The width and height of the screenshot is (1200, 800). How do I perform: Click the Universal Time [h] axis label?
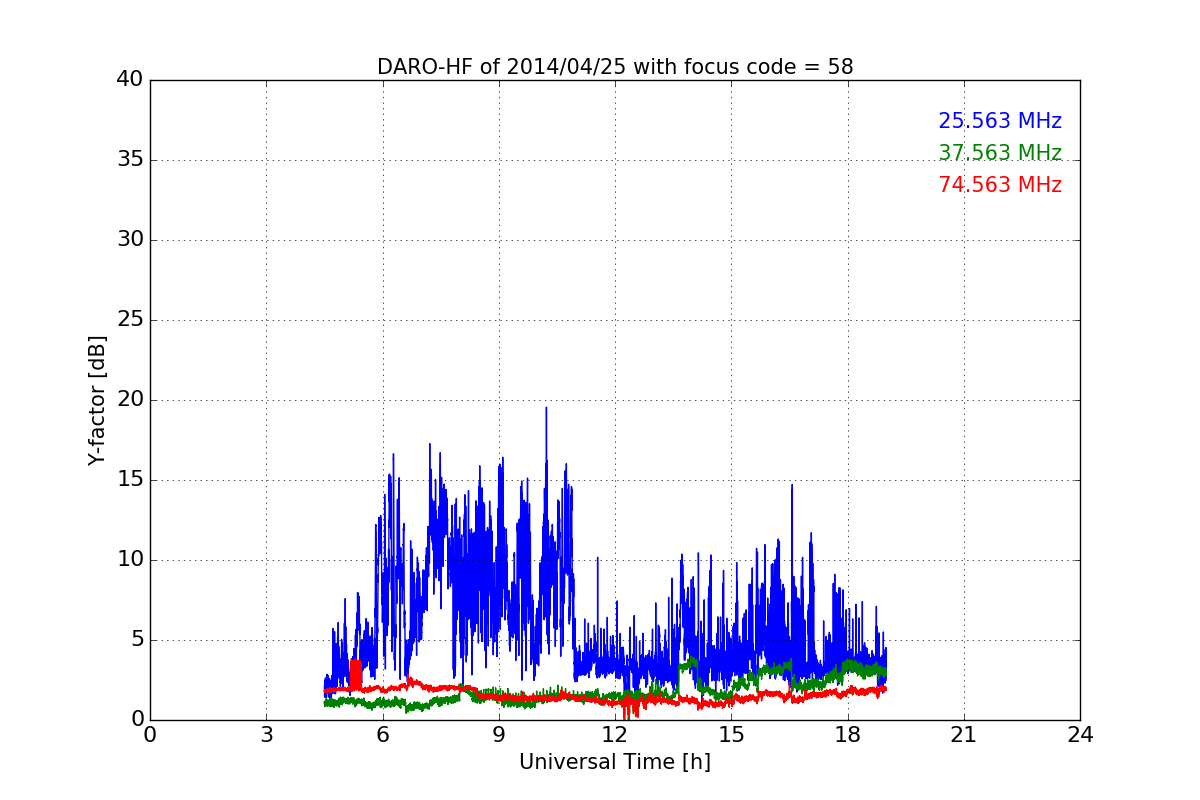pyautogui.click(x=615, y=762)
